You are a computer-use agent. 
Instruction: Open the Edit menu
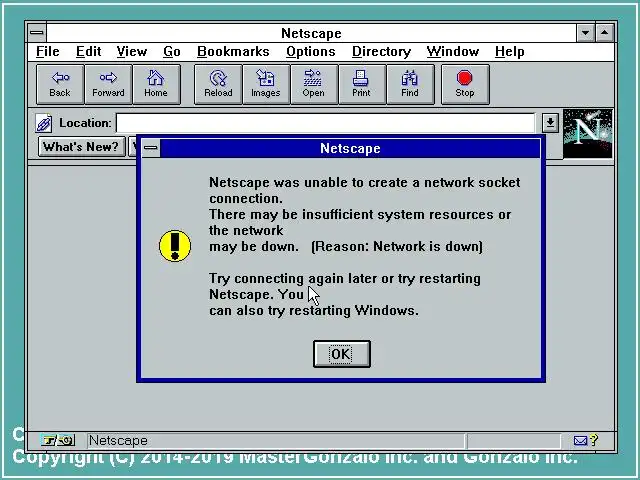coord(89,51)
